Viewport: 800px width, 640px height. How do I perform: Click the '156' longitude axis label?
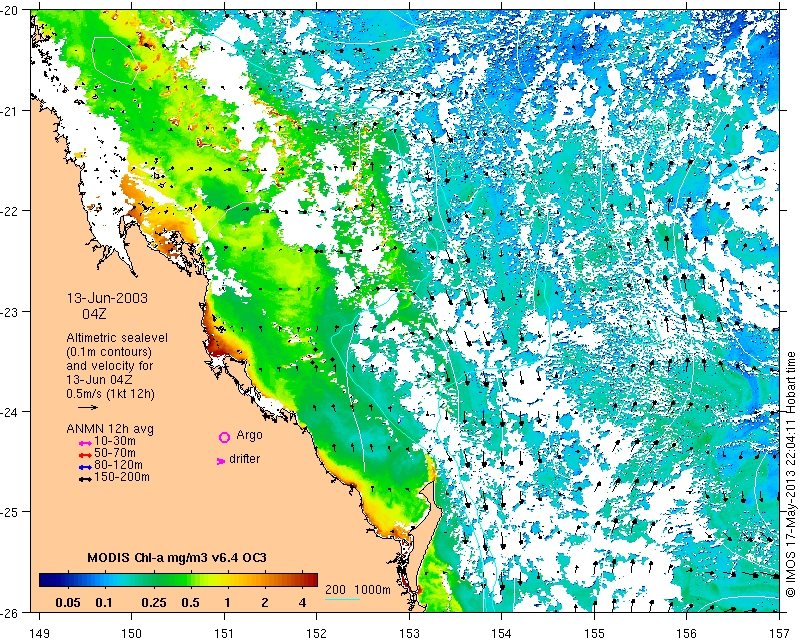point(687,633)
